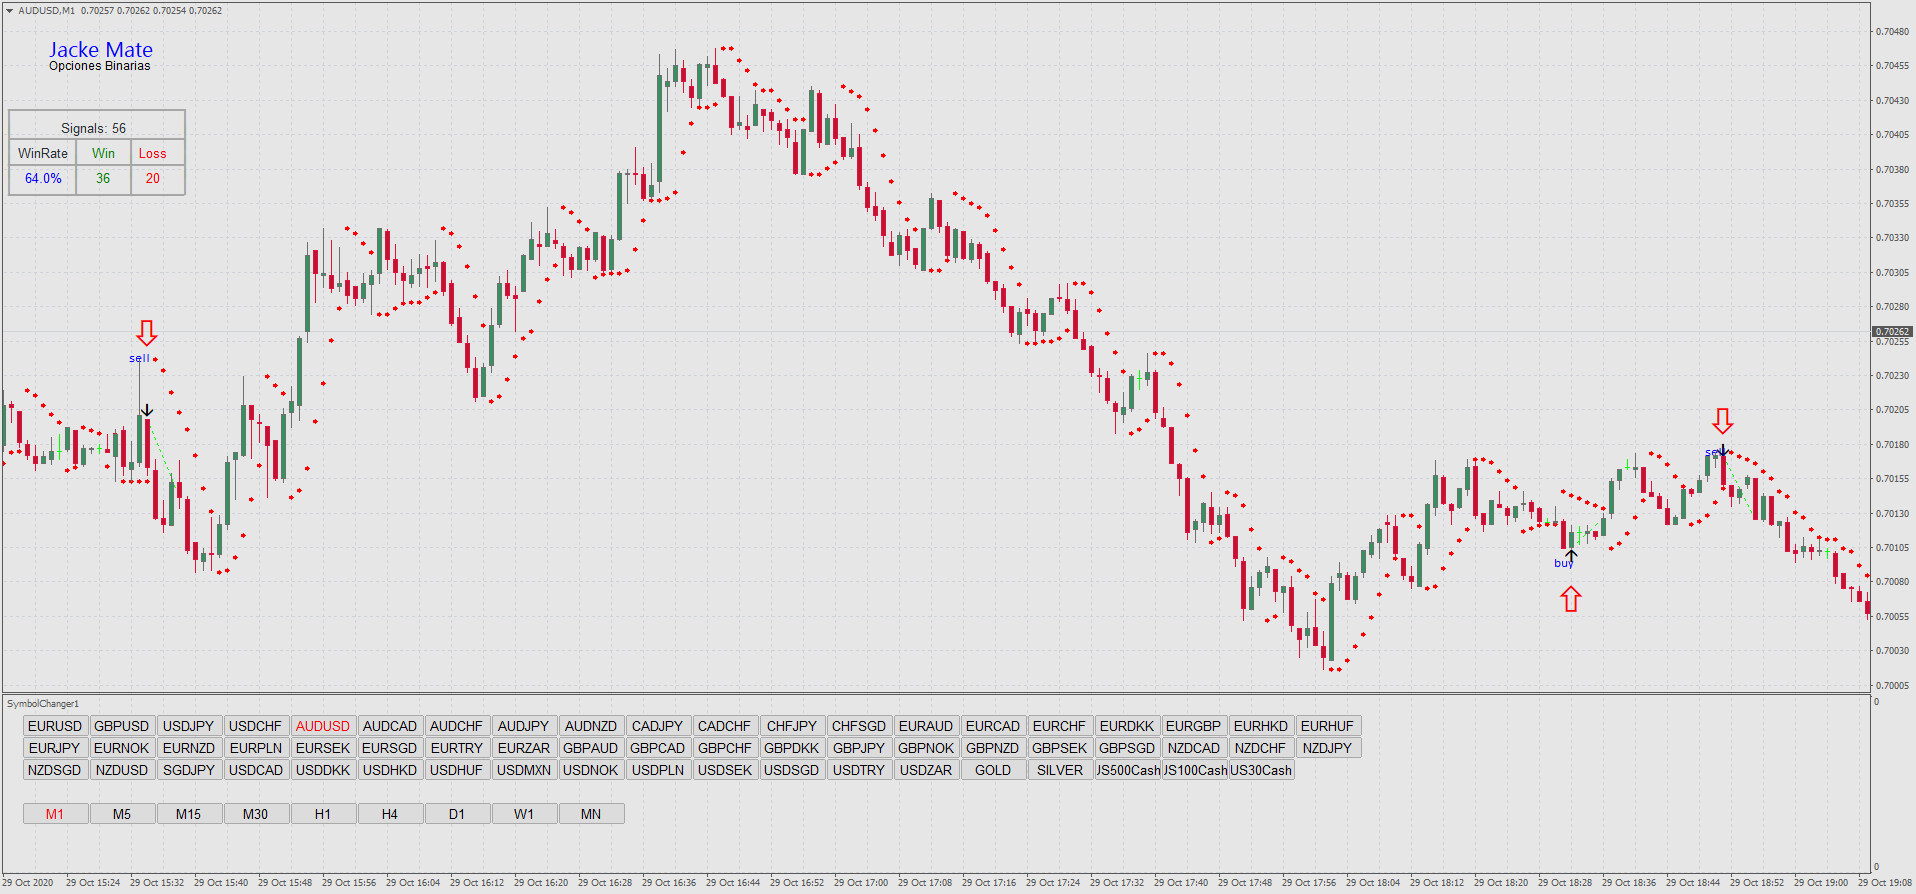Select the highlighted AUDUSD symbol button
The width and height of the screenshot is (1916, 894).
pos(323,726)
